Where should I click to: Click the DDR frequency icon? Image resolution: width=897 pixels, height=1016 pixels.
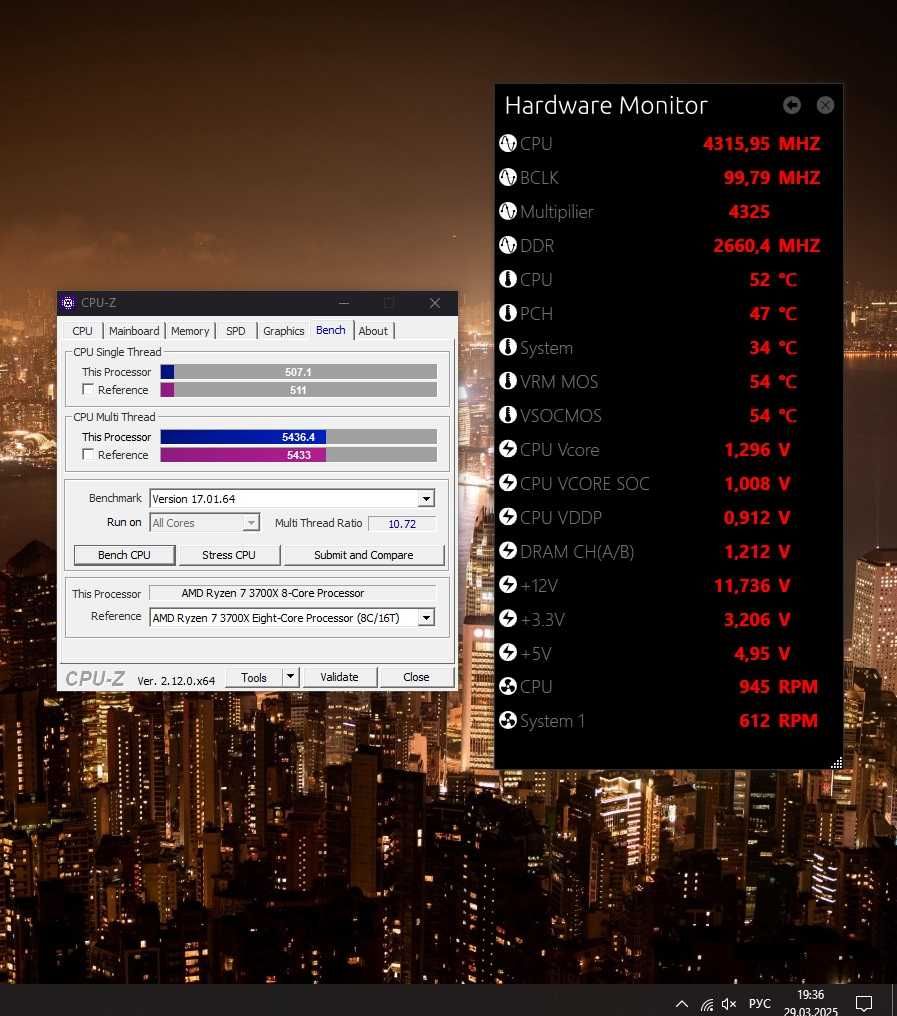tap(508, 245)
